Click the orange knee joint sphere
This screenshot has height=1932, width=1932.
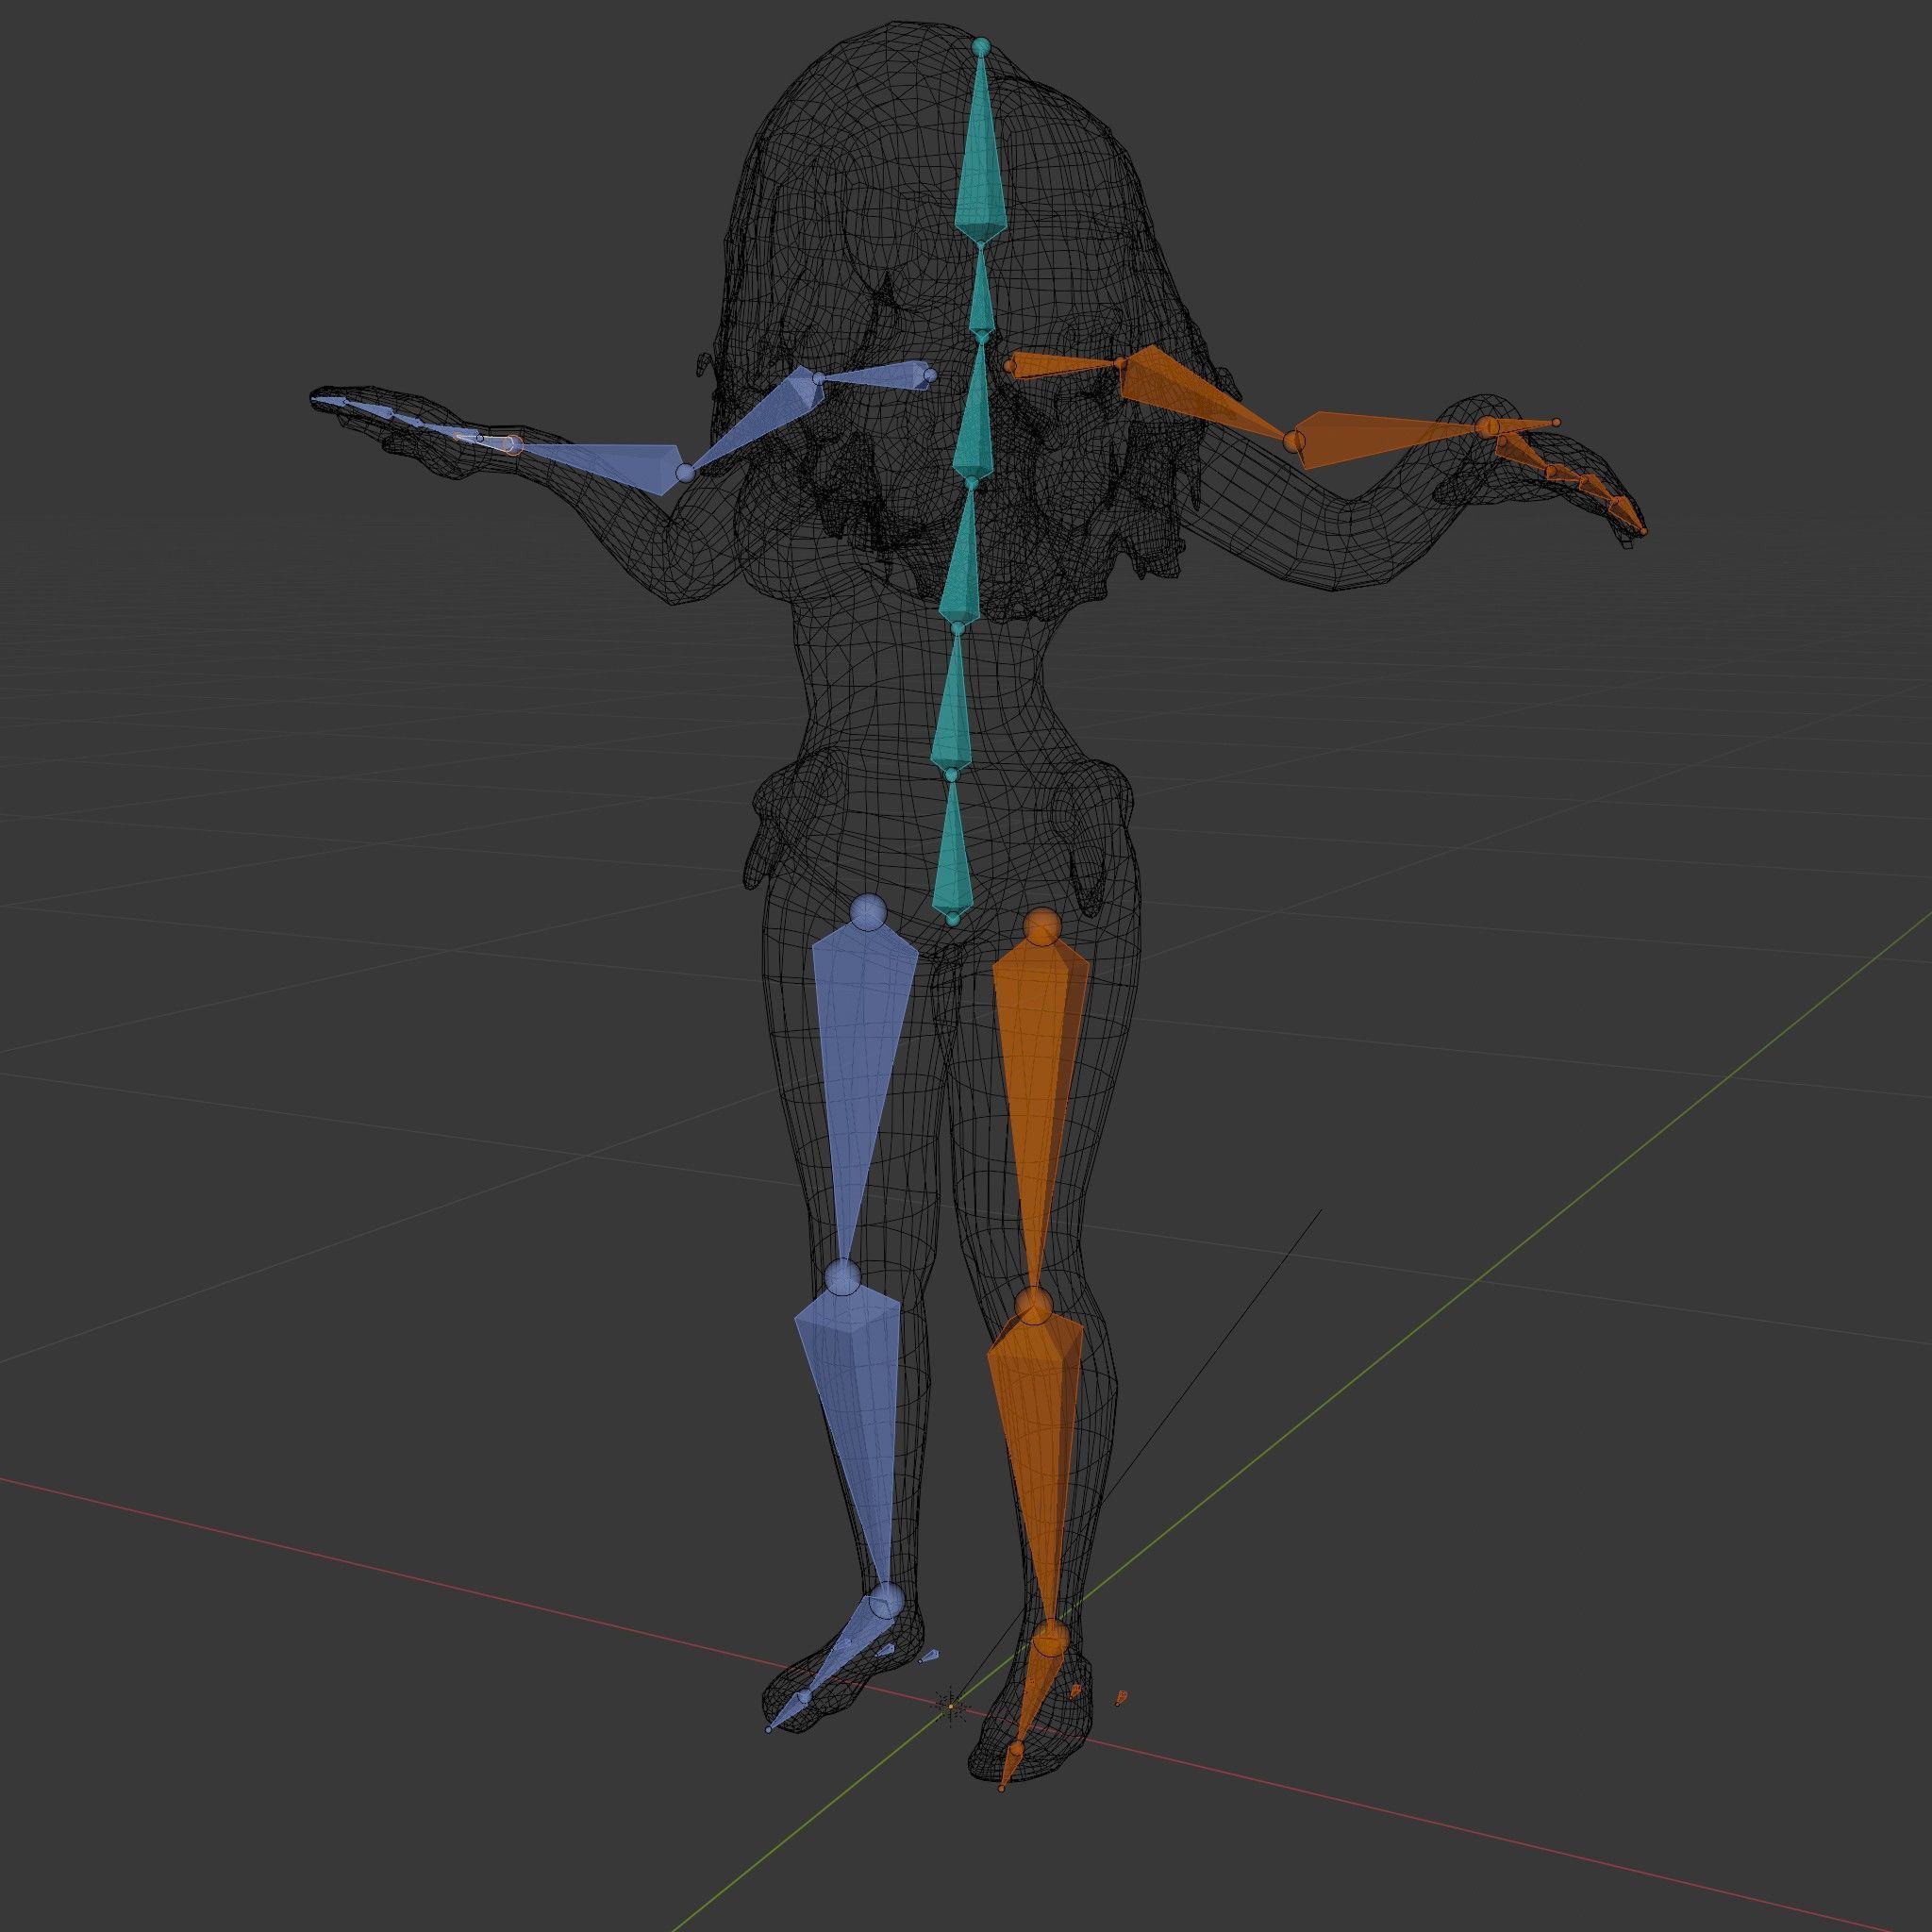[1035, 1305]
